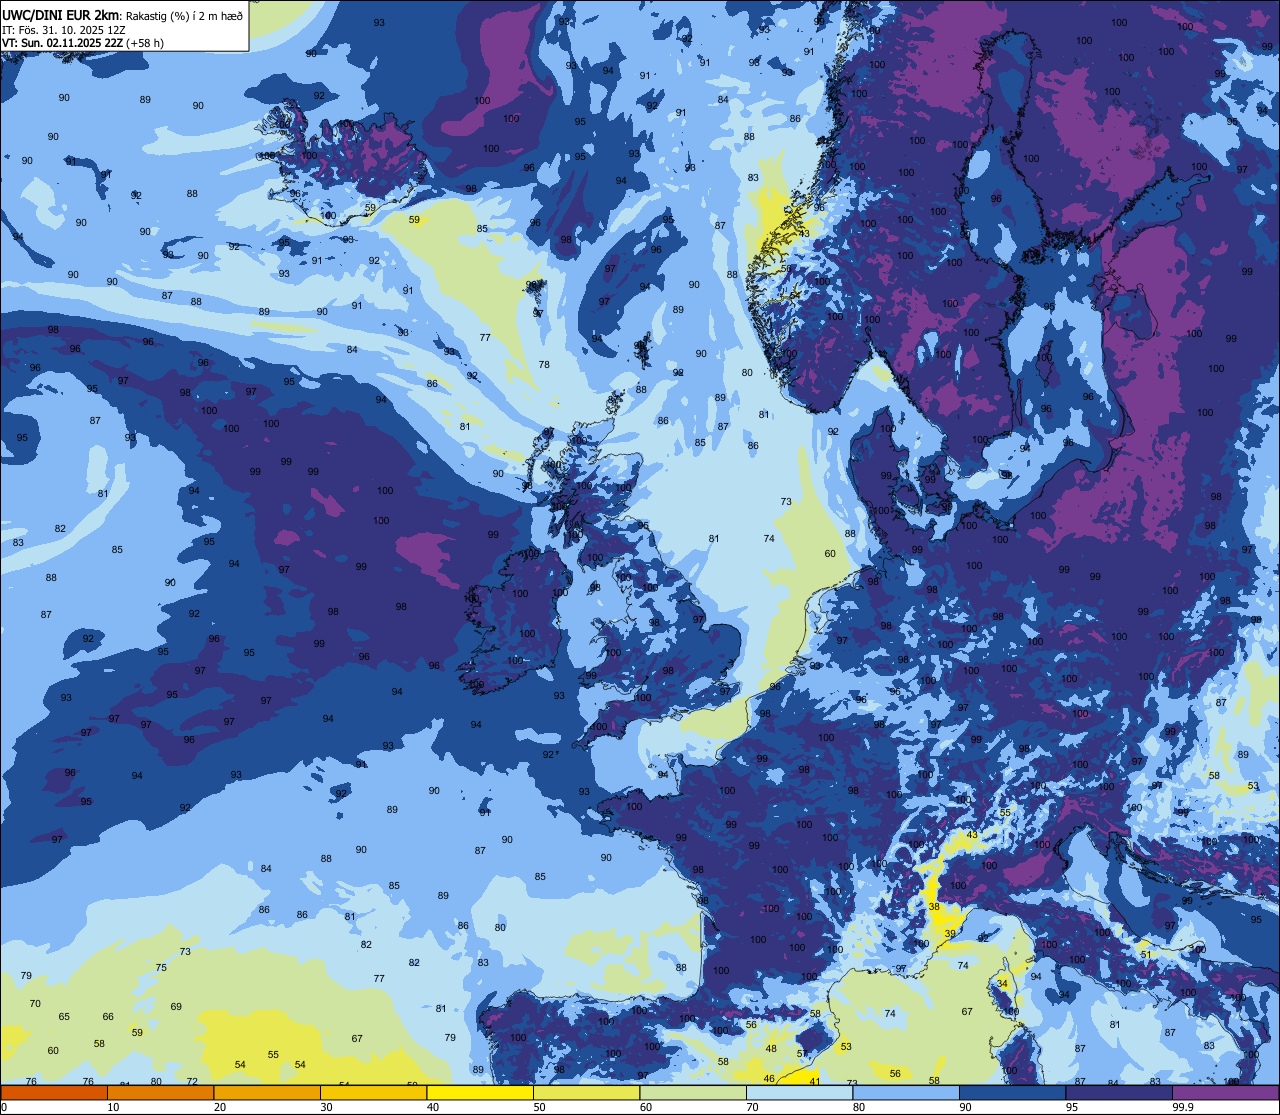This screenshot has height=1115, width=1280.
Task: Click the "34" humidity value over Corsica
Action: (x=1002, y=984)
